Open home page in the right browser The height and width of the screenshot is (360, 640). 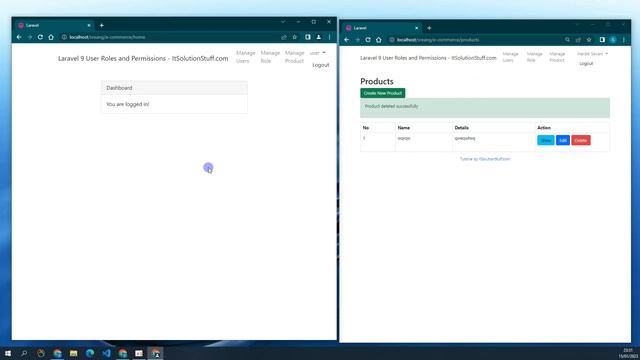(379, 40)
